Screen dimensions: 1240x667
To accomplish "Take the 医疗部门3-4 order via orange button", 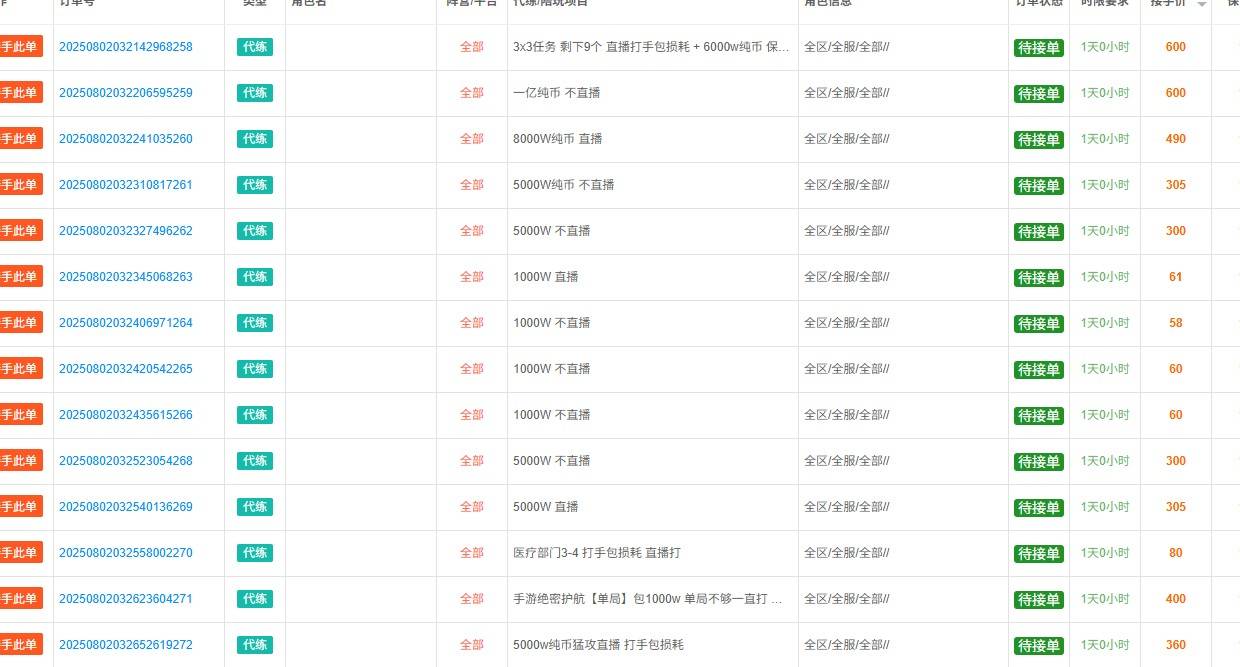I will point(20,553).
